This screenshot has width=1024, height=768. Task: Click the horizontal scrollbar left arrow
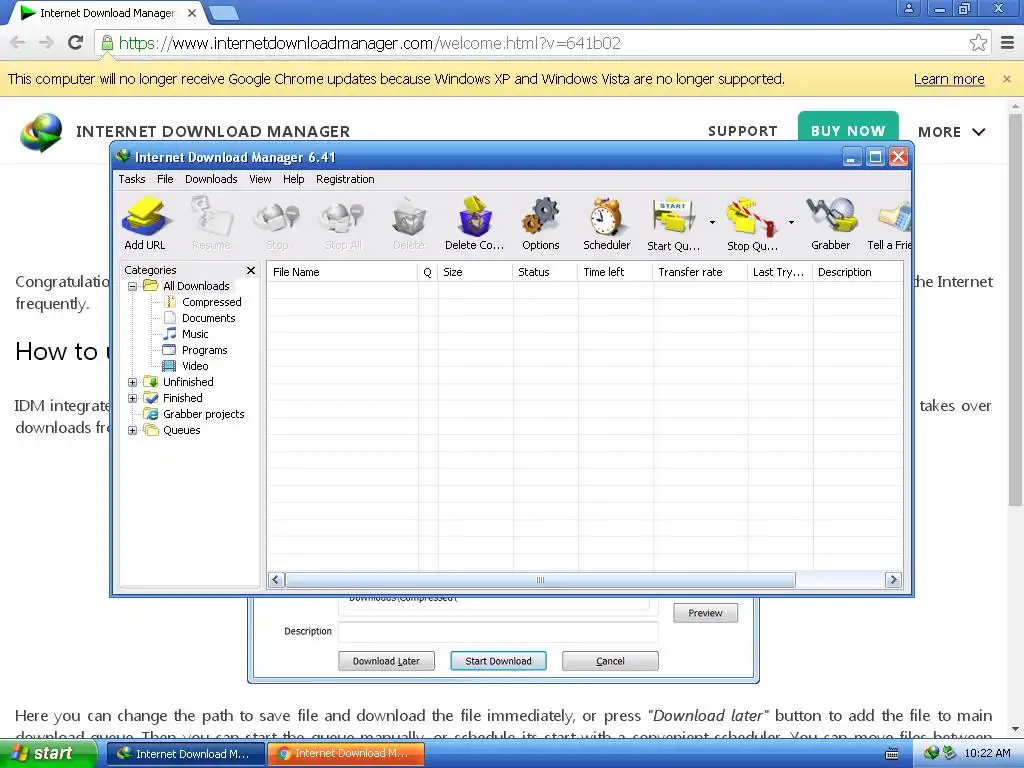tap(276, 579)
